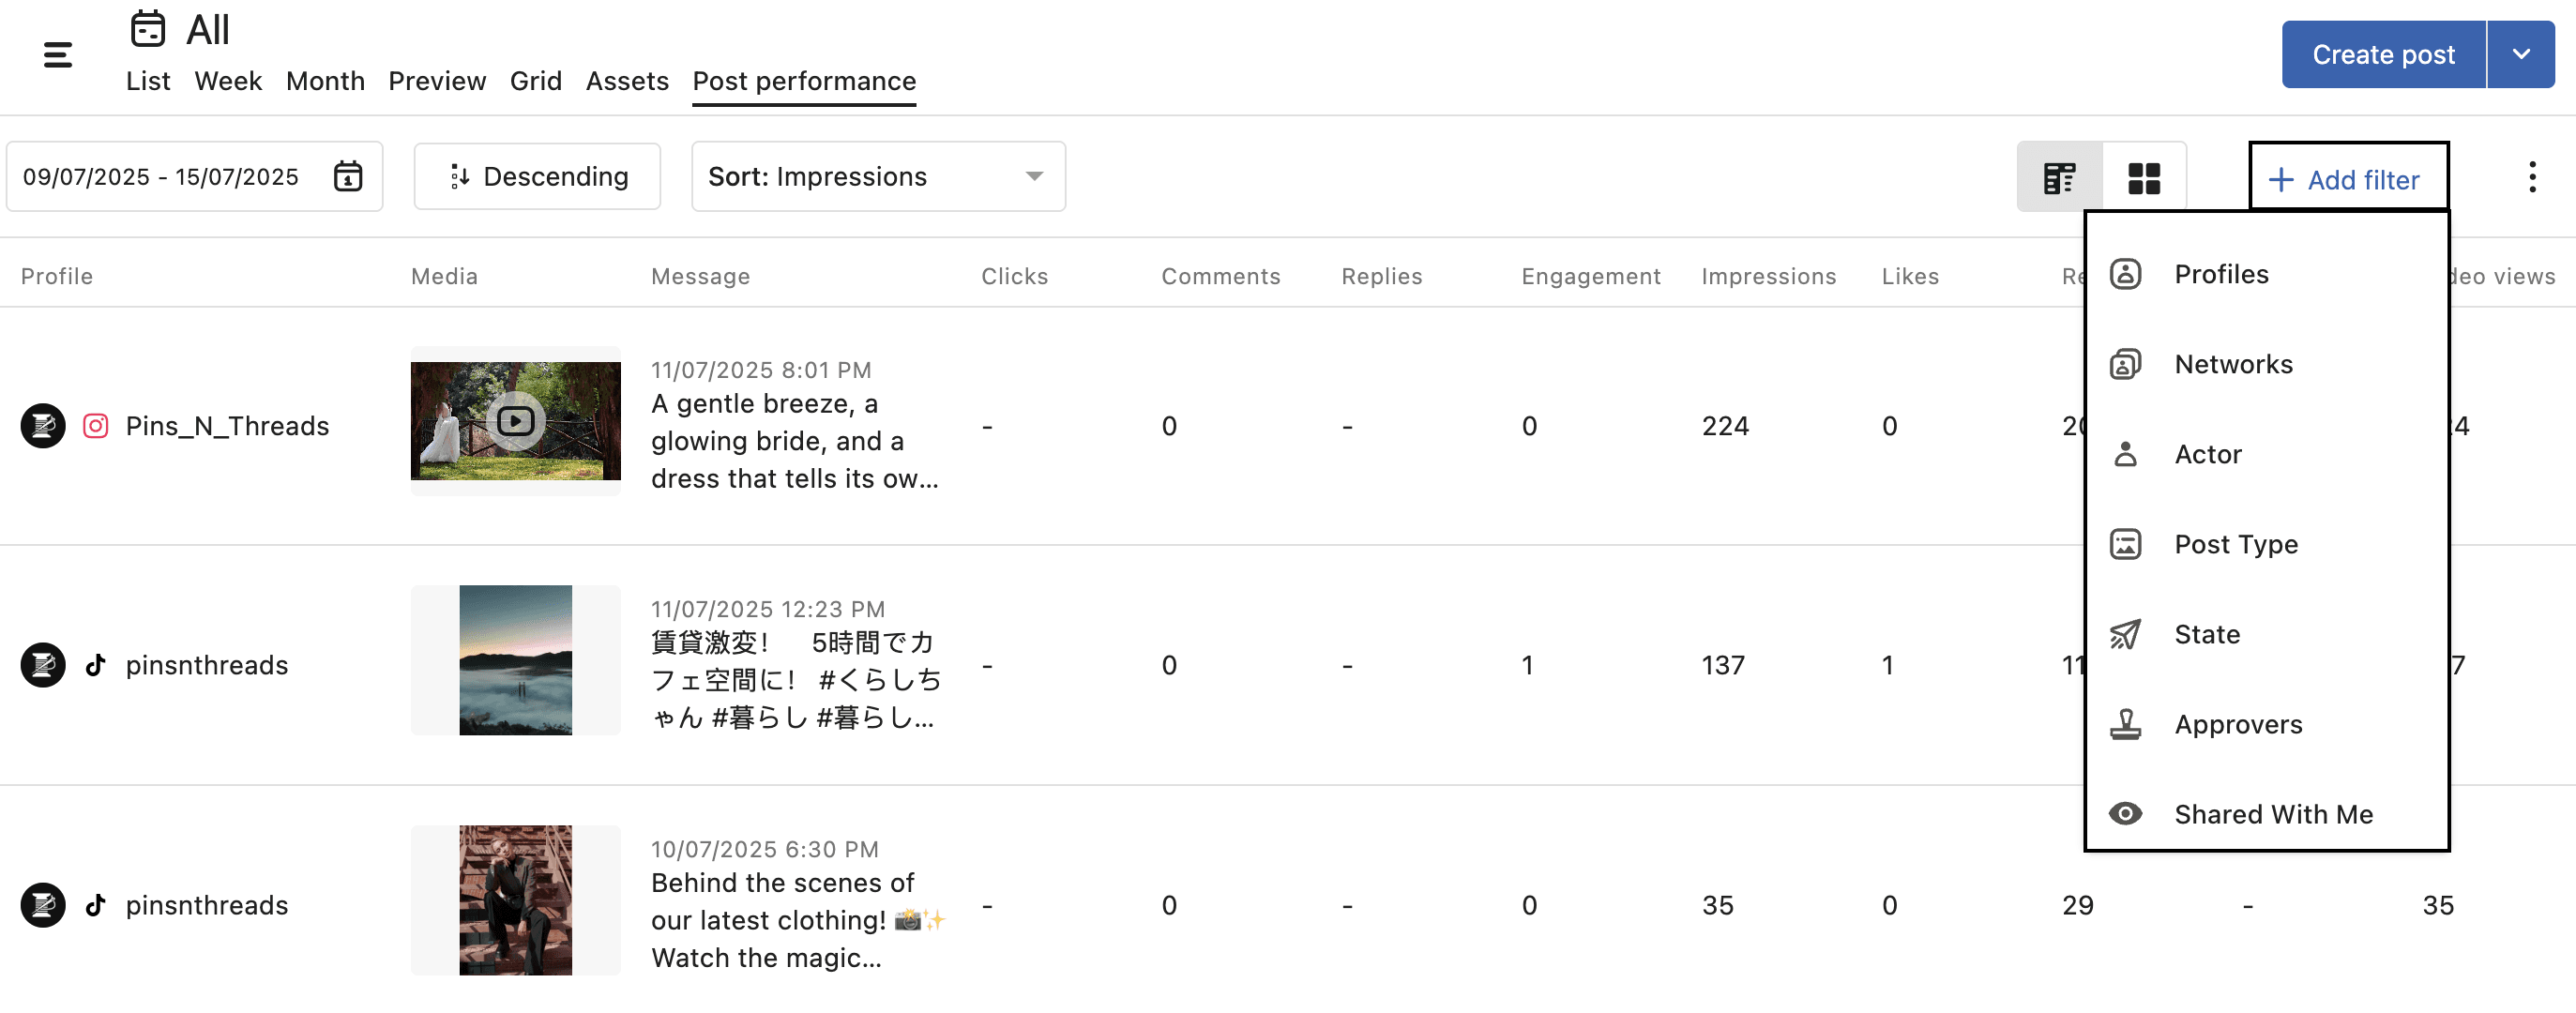Toggle the Descending sort order button
This screenshot has width=2576, height=1013.
tap(537, 176)
